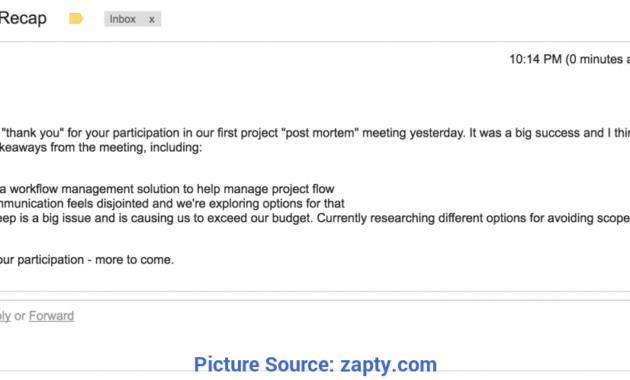Click inside the reply box near 'or'
This screenshot has width=630, height=380.
(x=20, y=316)
